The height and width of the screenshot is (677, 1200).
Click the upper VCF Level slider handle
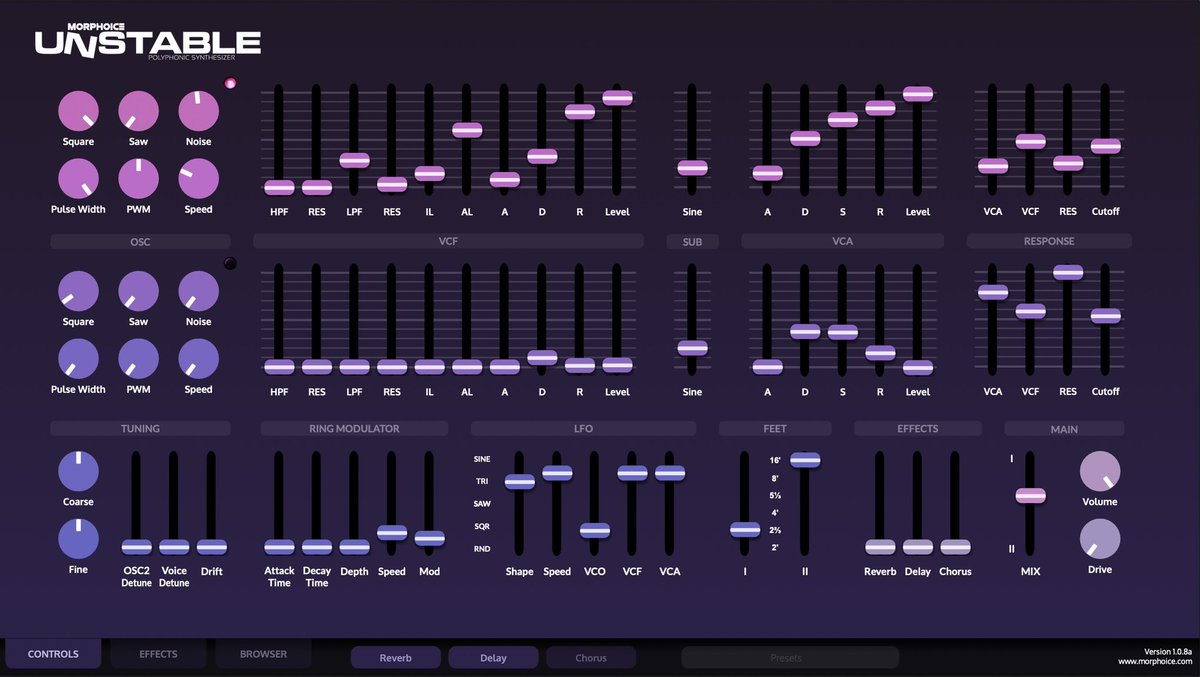point(617,97)
